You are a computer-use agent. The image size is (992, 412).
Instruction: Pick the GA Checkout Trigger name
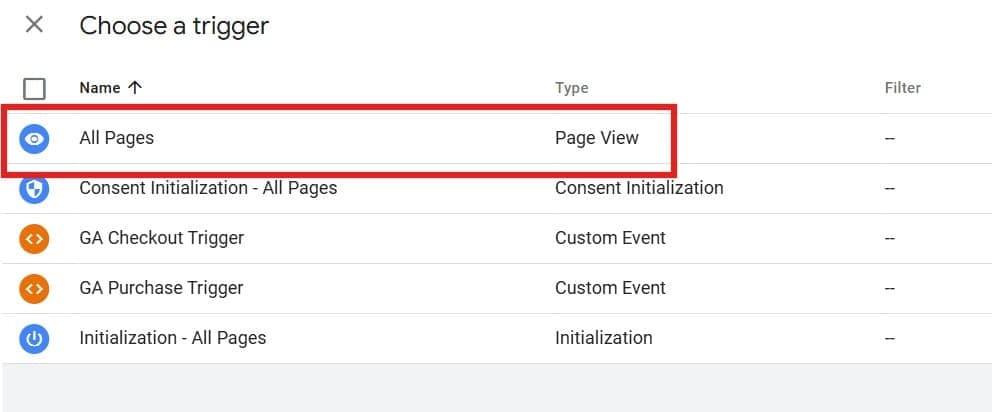click(161, 238)
